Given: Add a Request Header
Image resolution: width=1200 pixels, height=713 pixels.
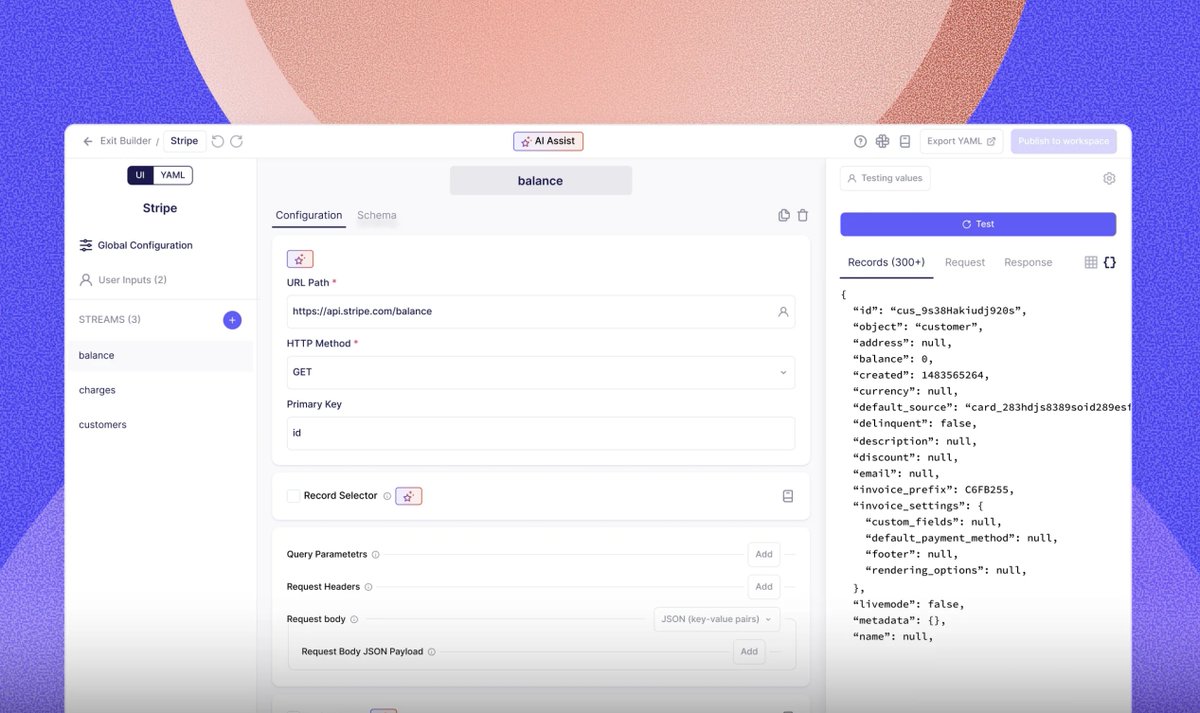Looking at the screenshot, I should click(x=764, y=587).
